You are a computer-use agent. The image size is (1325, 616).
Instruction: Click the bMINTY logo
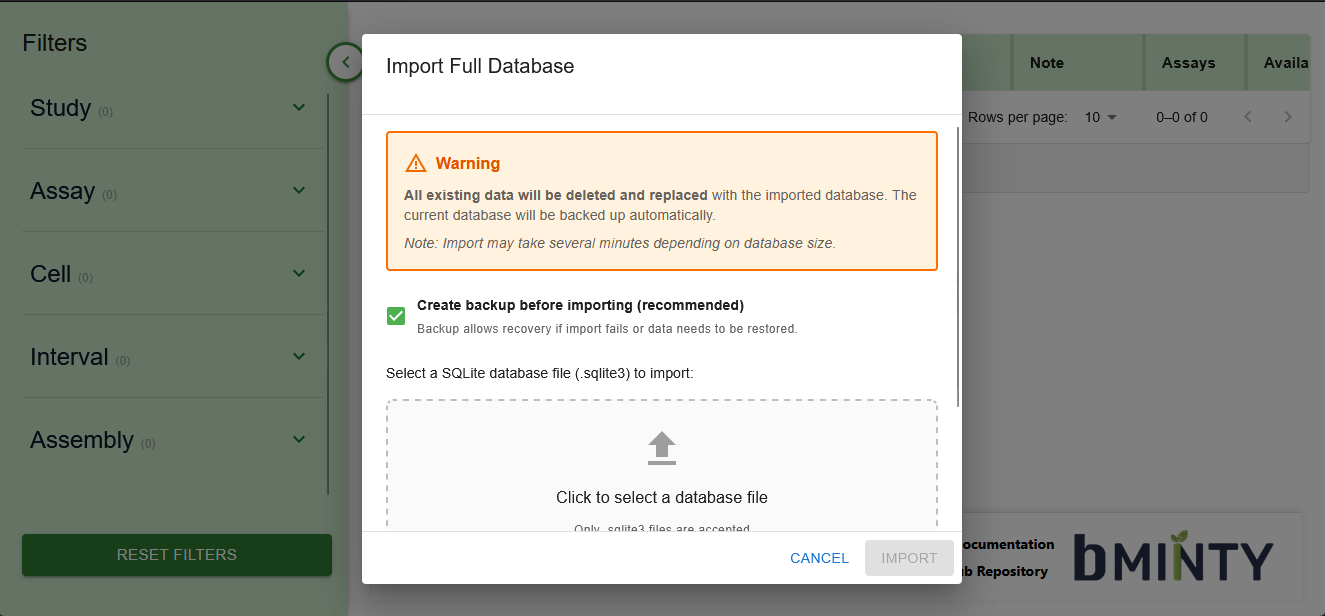click(1172, 558)
